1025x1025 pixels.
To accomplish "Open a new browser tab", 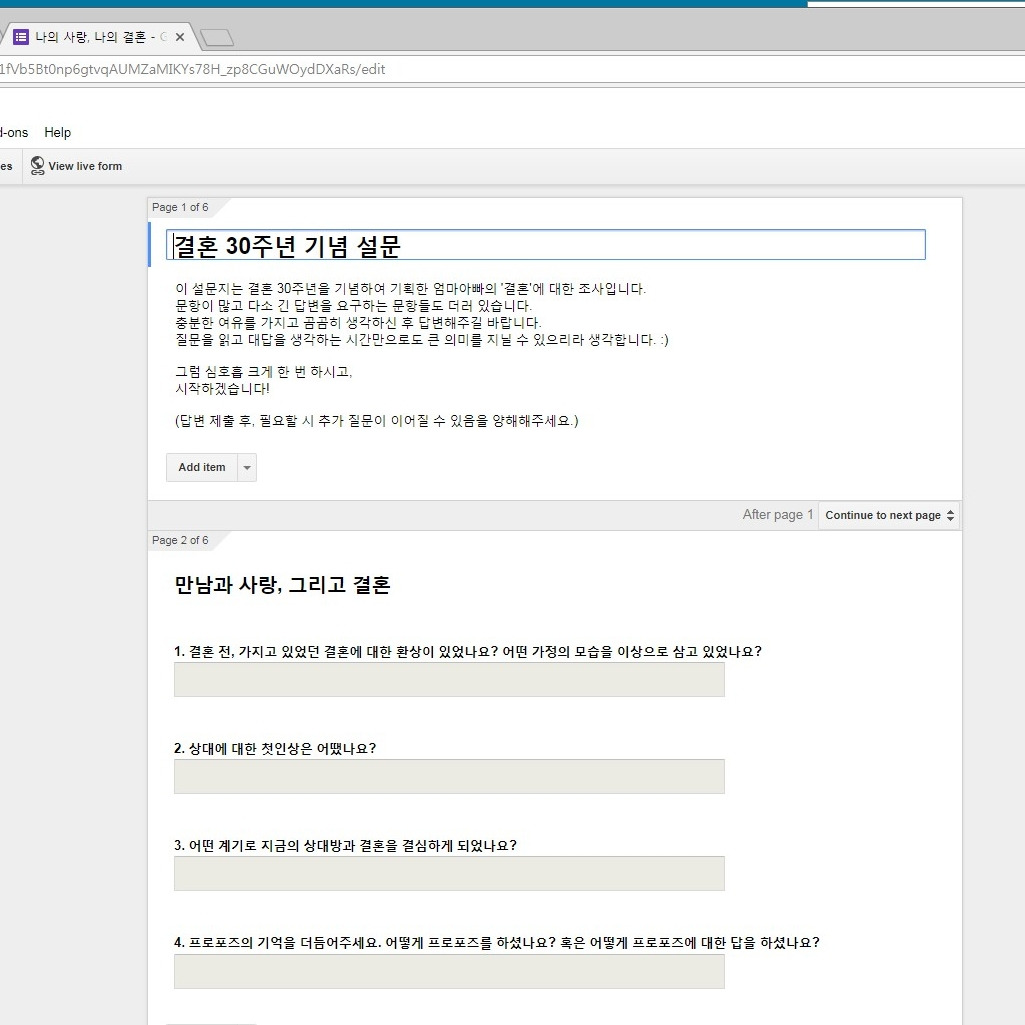I will (216, 38).
